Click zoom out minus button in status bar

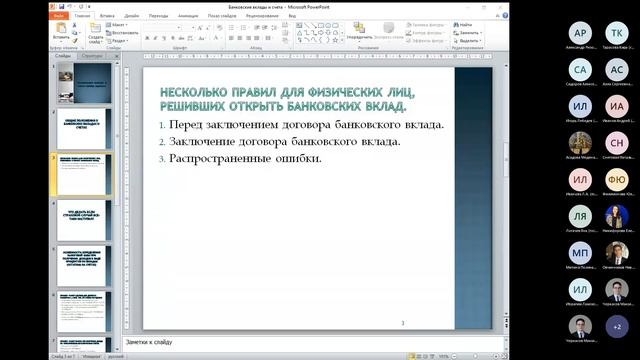[454, 356]
